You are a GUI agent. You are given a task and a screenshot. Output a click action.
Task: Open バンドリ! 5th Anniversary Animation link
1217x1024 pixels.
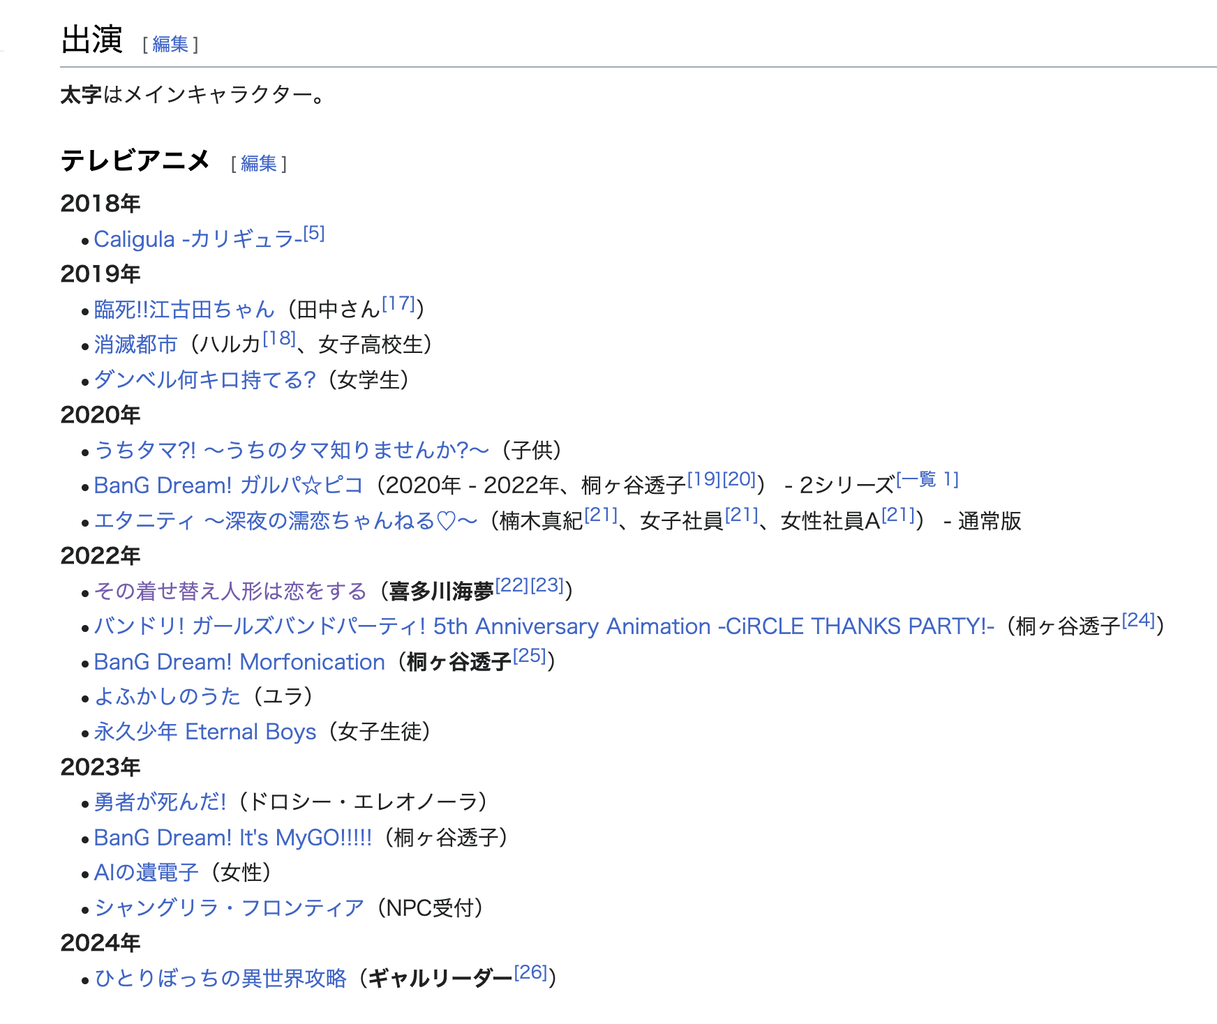point(545,626)
